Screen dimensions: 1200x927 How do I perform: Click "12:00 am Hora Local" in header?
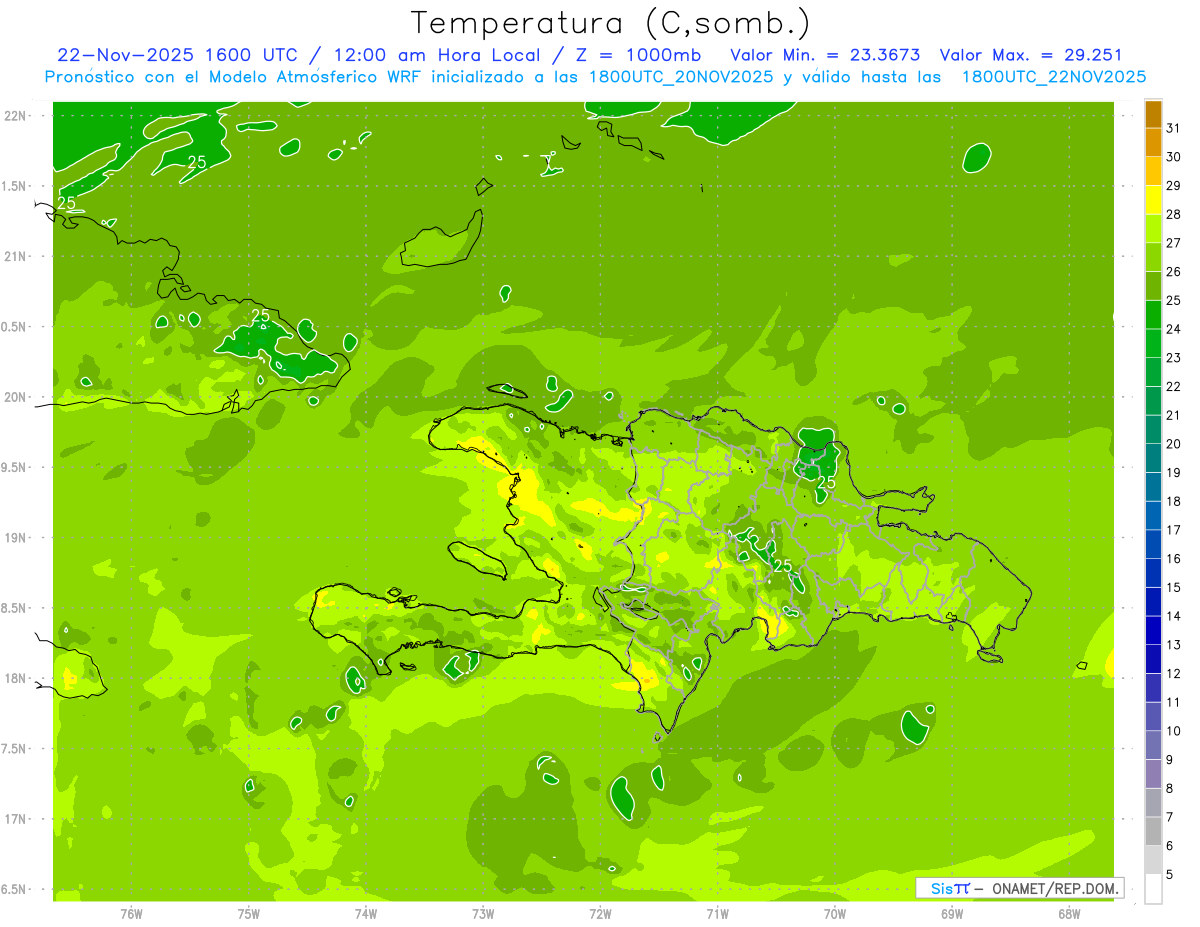point(439,55)
